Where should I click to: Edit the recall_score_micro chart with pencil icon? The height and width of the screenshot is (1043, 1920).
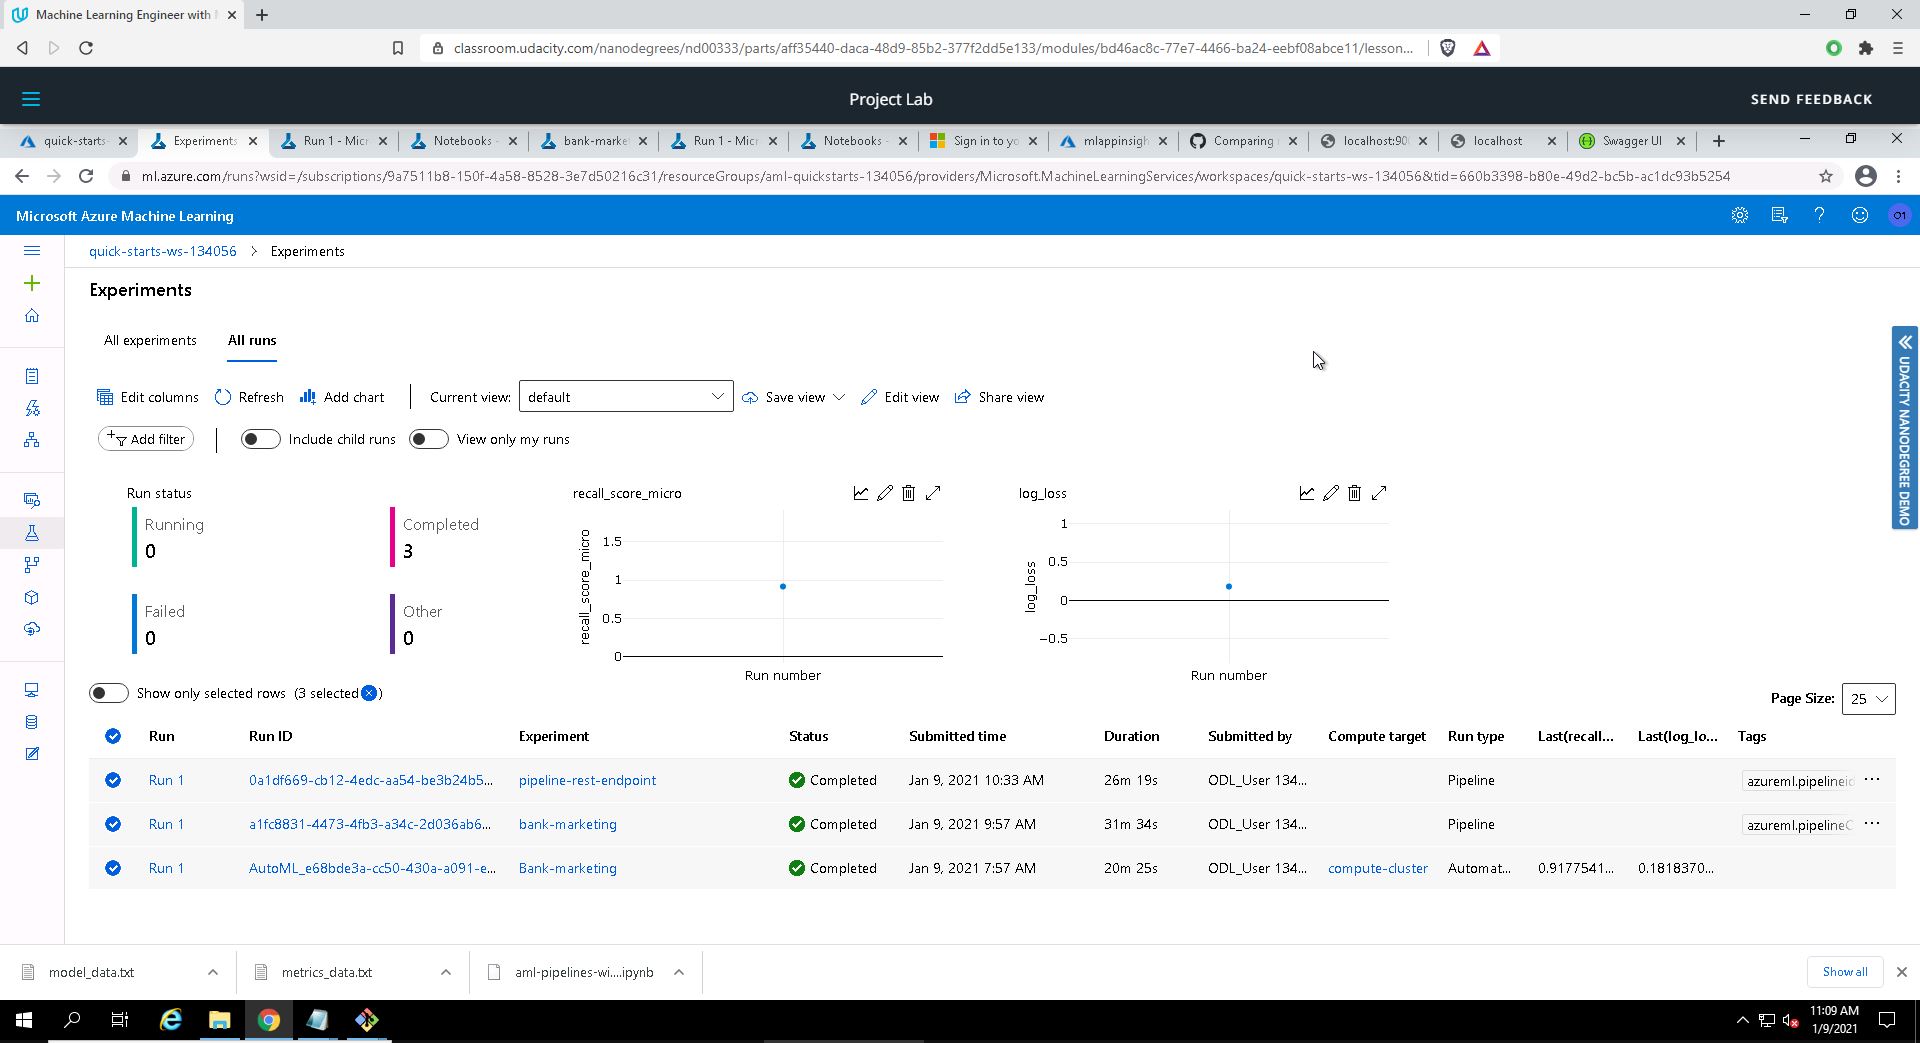coord(885,493)
